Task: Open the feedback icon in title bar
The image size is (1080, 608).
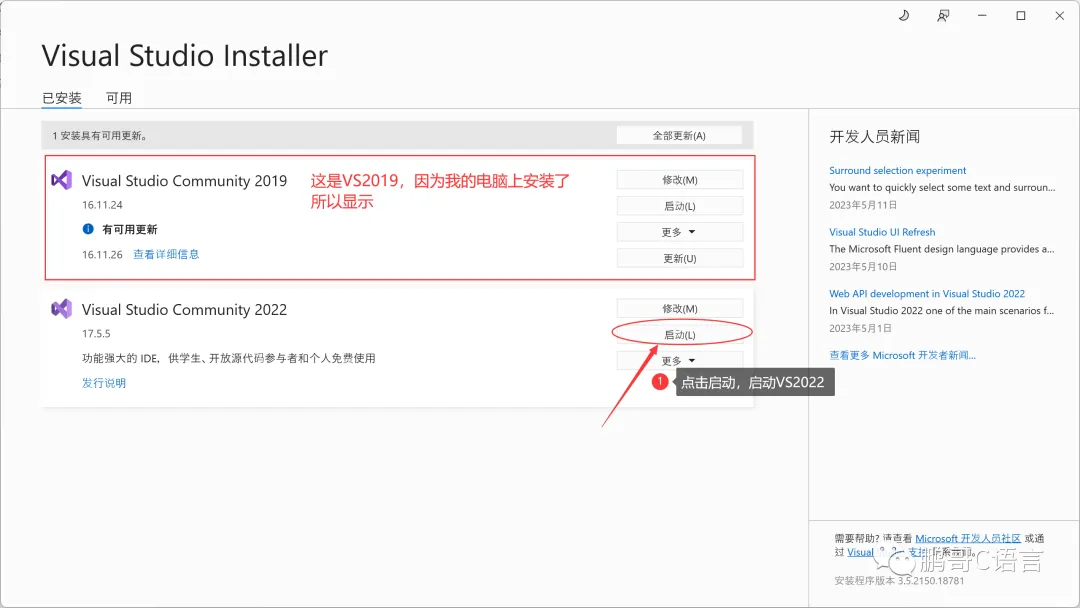Action: click(x=943, y=15)
